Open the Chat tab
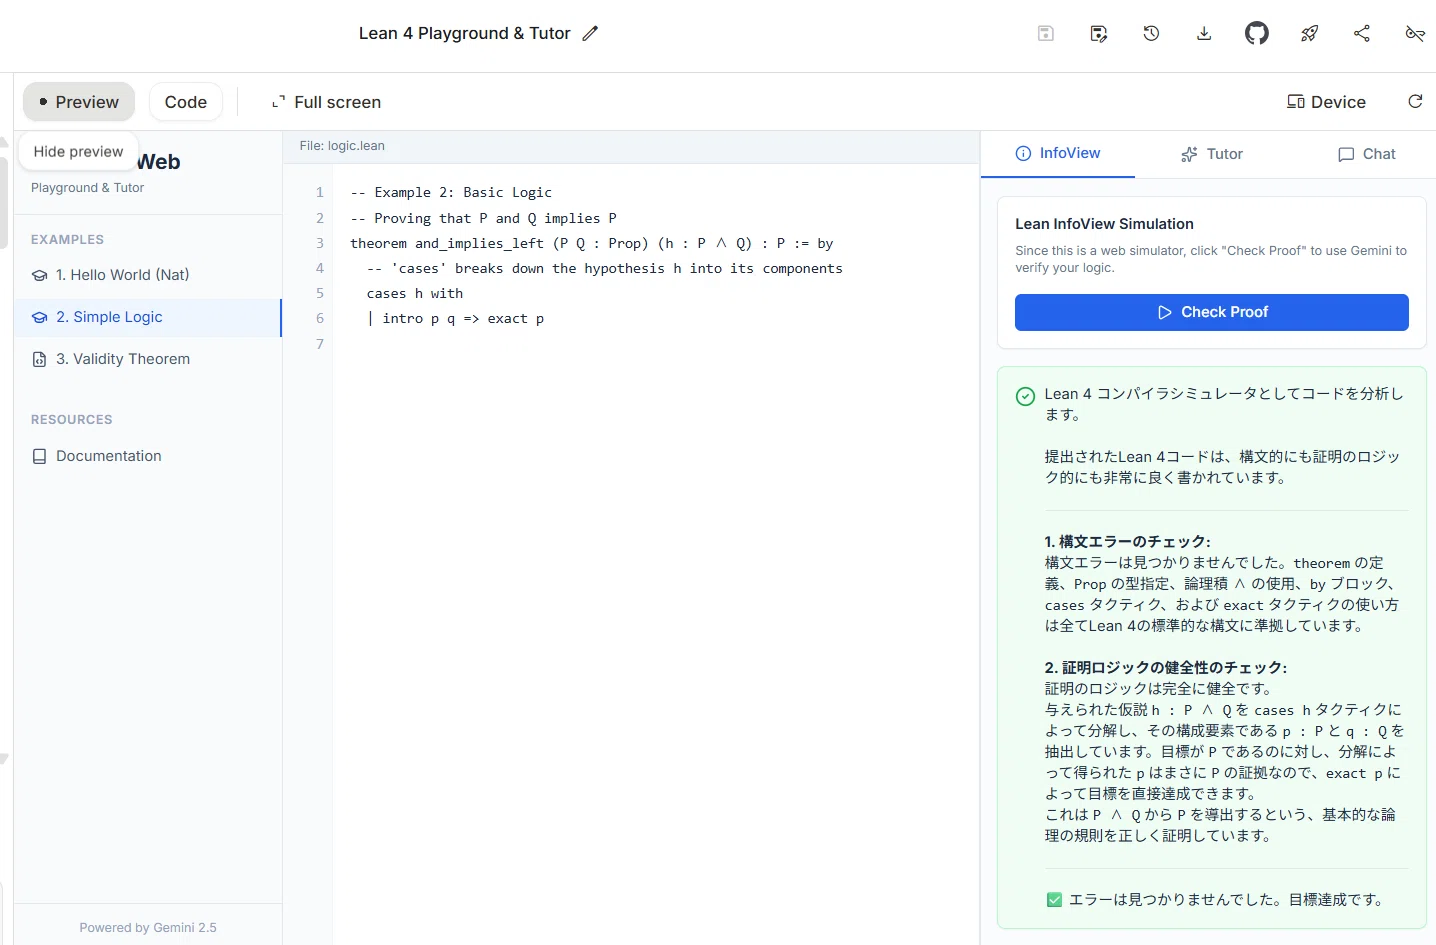The image size is (1436, 945). tap(1366, 154)
